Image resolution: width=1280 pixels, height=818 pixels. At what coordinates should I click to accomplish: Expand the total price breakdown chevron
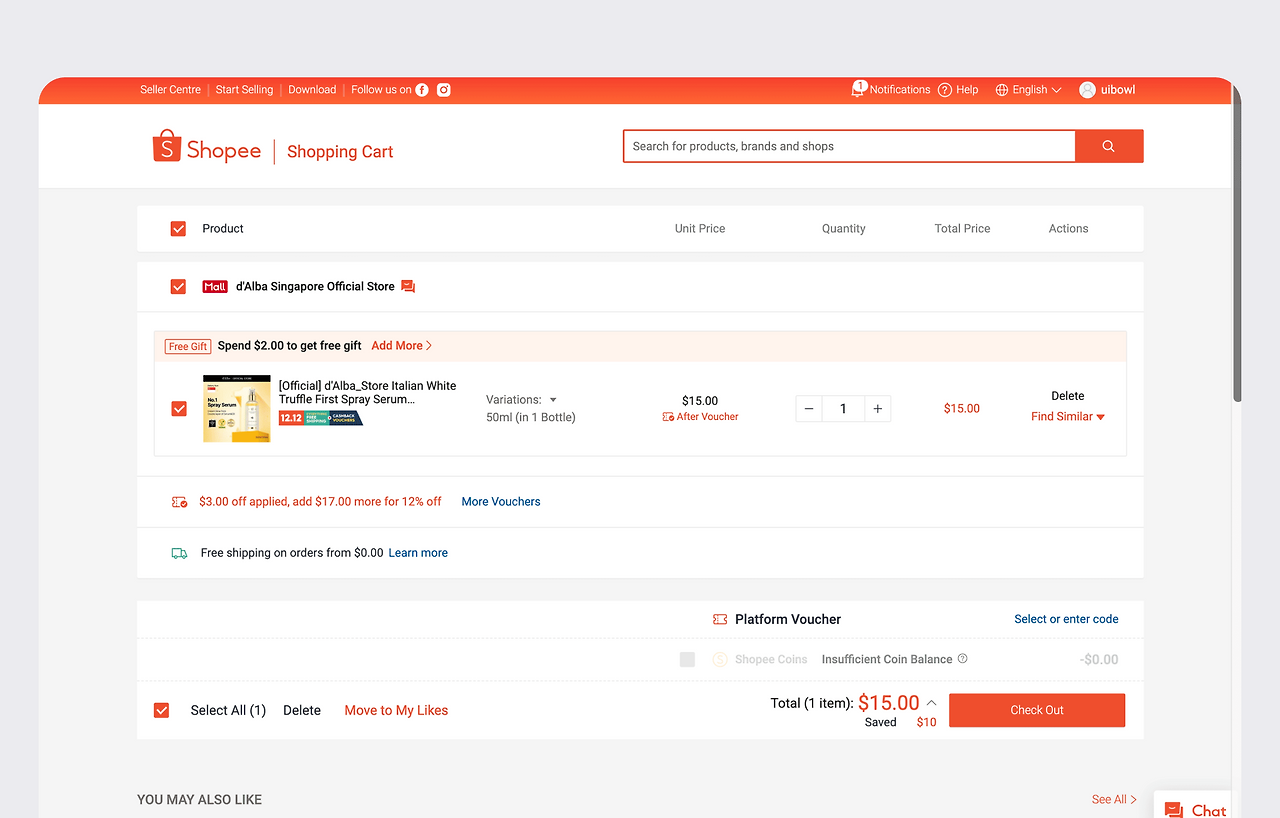pos(931,703)
